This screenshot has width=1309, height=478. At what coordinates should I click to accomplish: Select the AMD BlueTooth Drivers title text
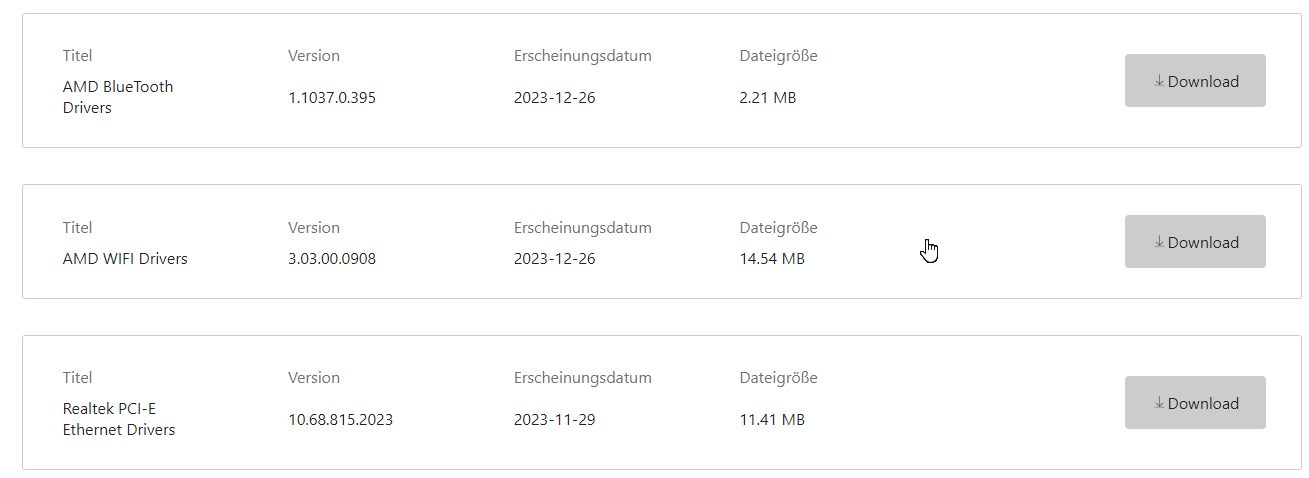click(117, 97)
